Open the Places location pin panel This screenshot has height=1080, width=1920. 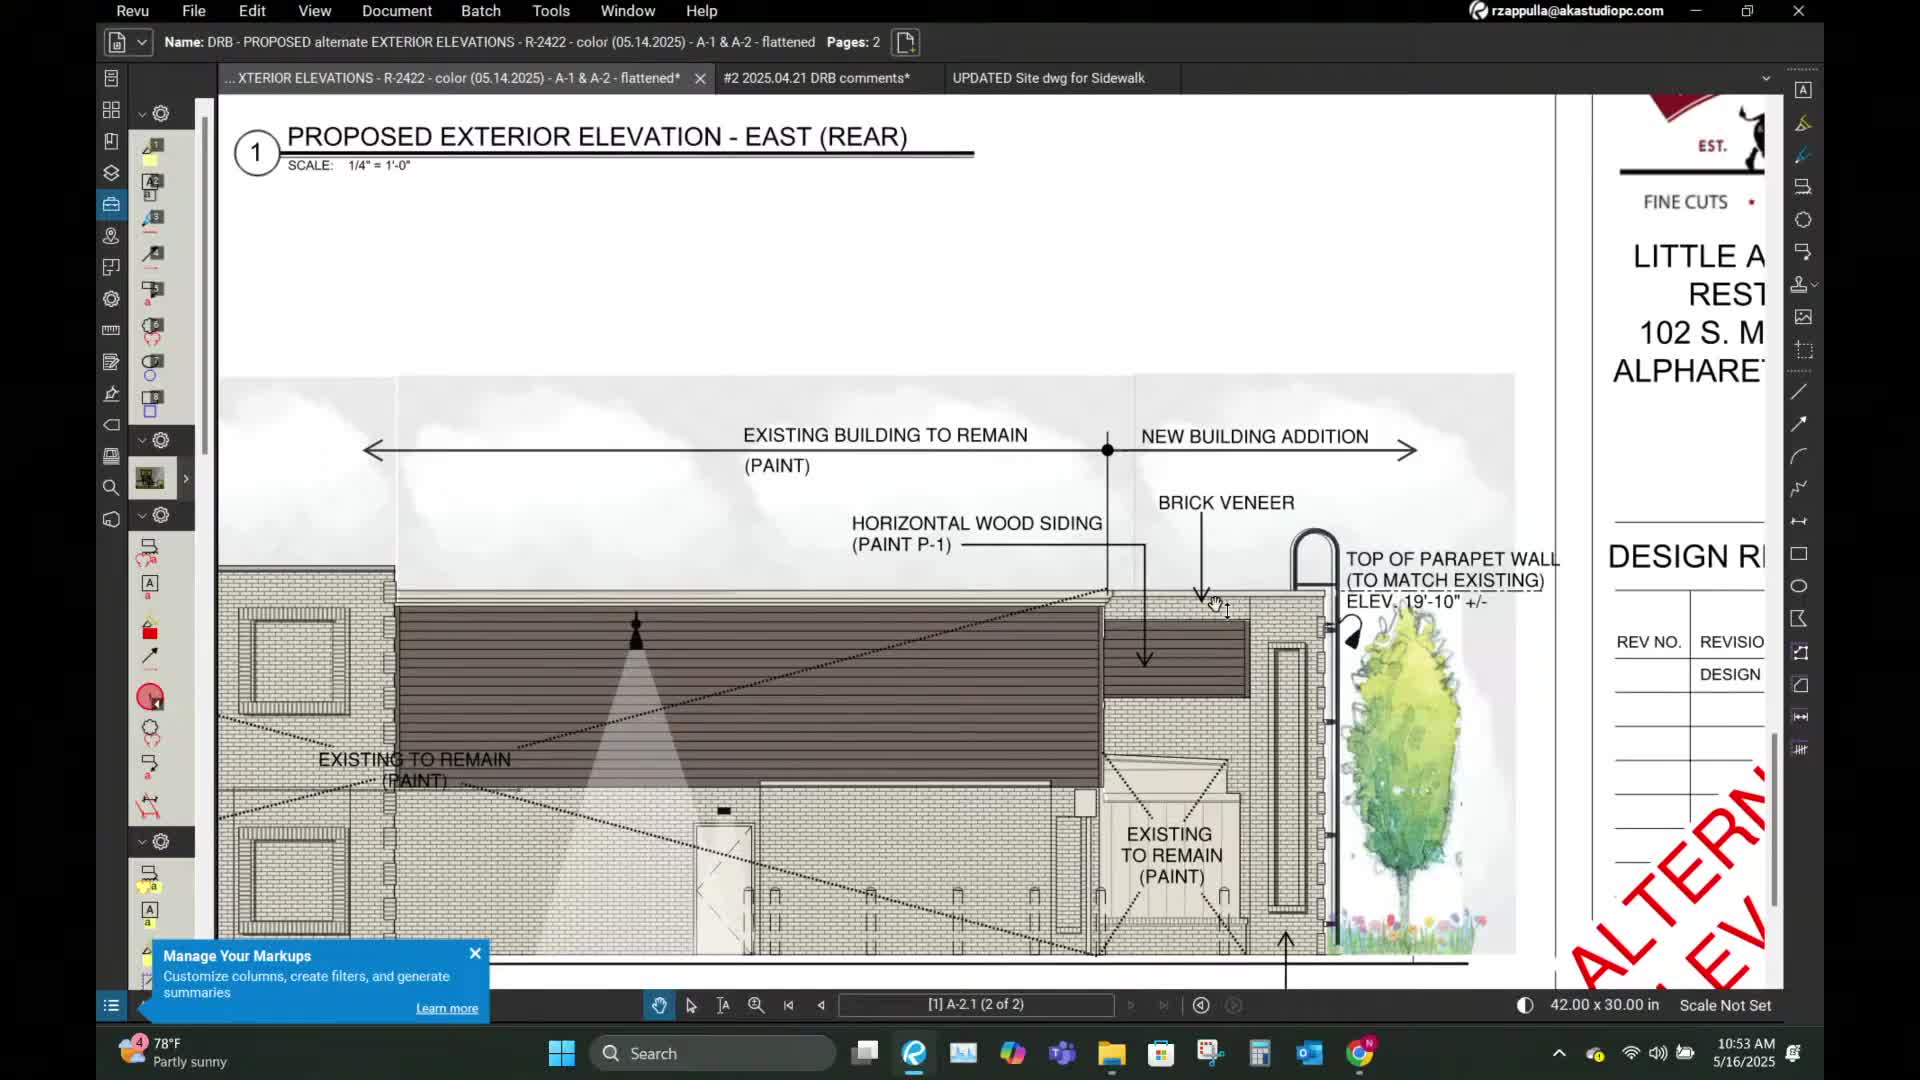tap(111, 236)
